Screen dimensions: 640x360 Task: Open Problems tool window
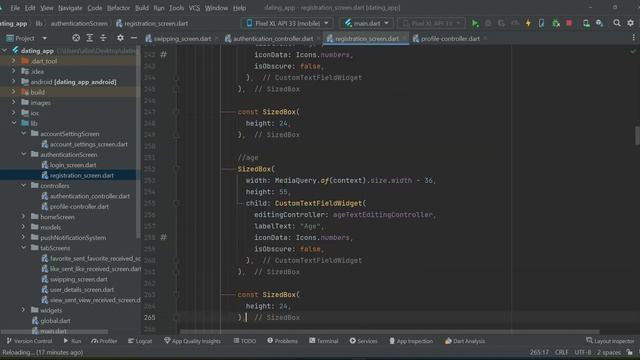pos(282,341)
